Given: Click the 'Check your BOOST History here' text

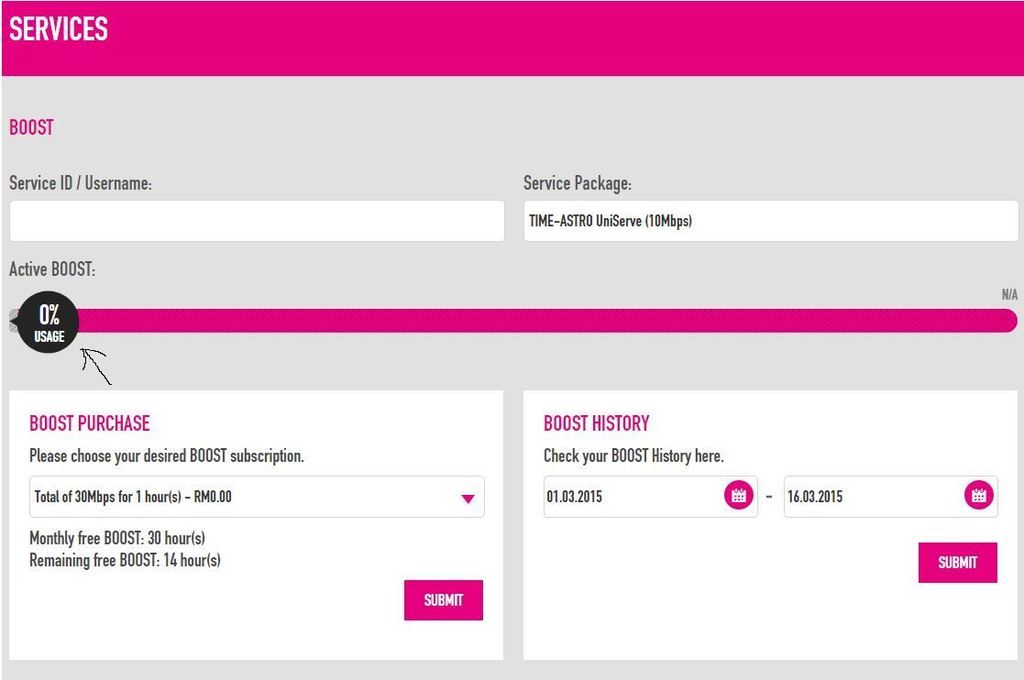Looking at the screenshot, I should coord(633,456).
